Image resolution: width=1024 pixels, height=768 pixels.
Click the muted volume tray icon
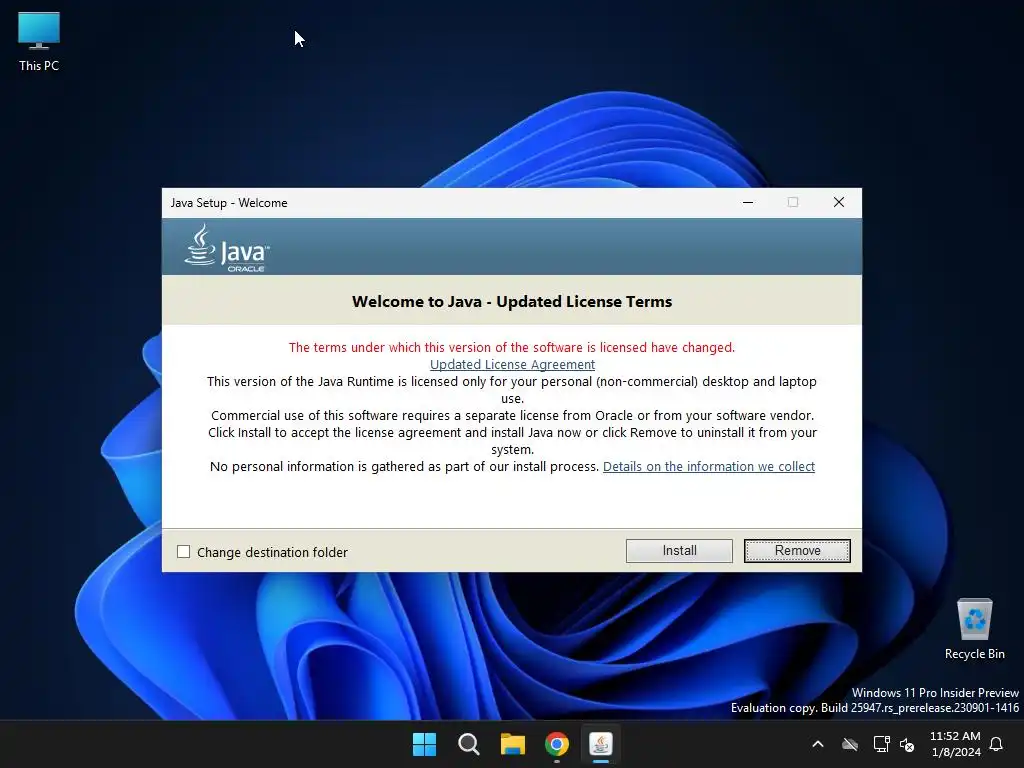(x=907, y=744)
